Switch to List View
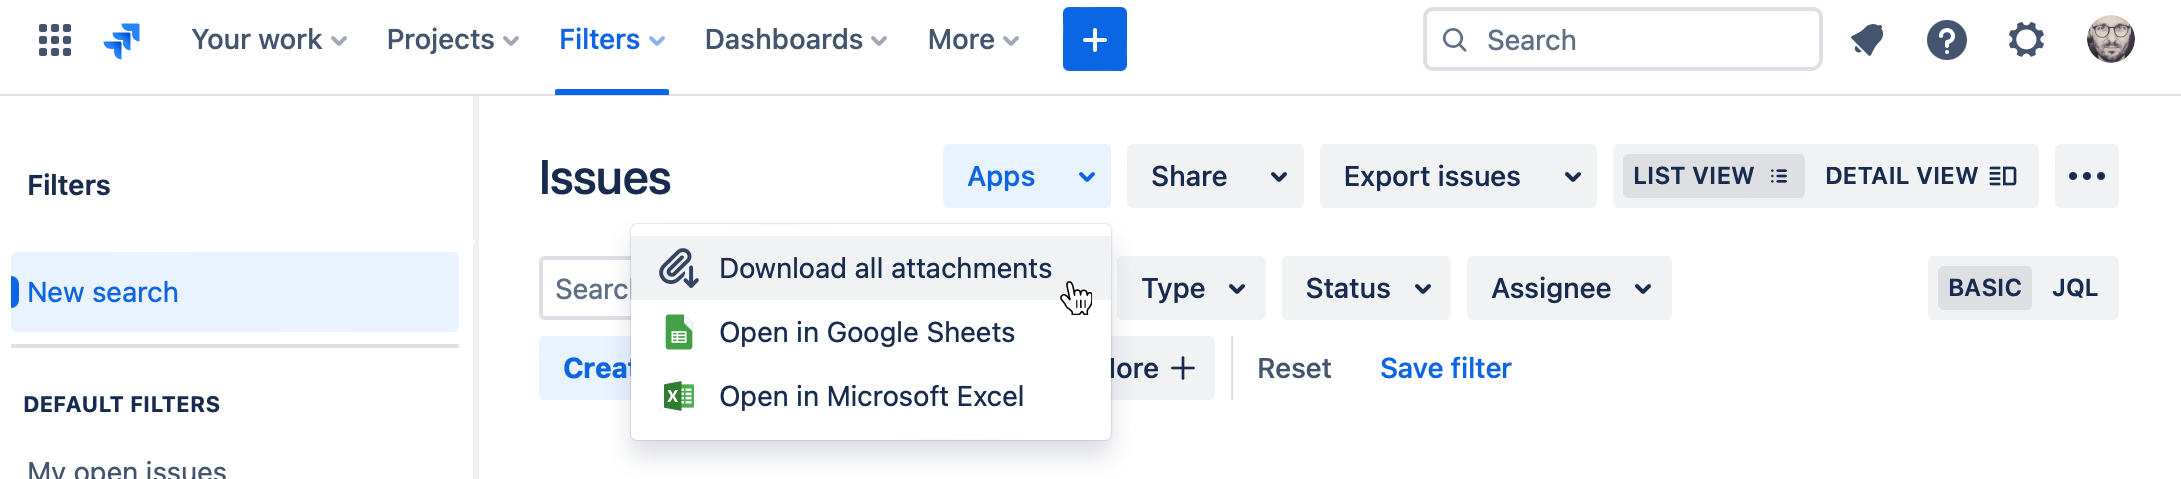Viewport: 2181px width, 479px height. 1712,176
